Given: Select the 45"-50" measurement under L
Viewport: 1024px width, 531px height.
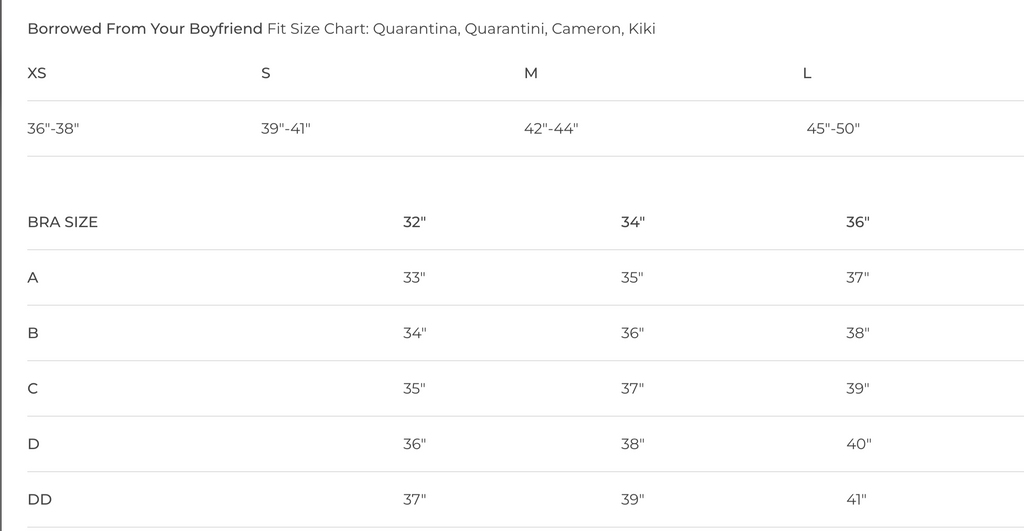Looking at the screenshot, I should pyautogui.click(x=833, y=129).
